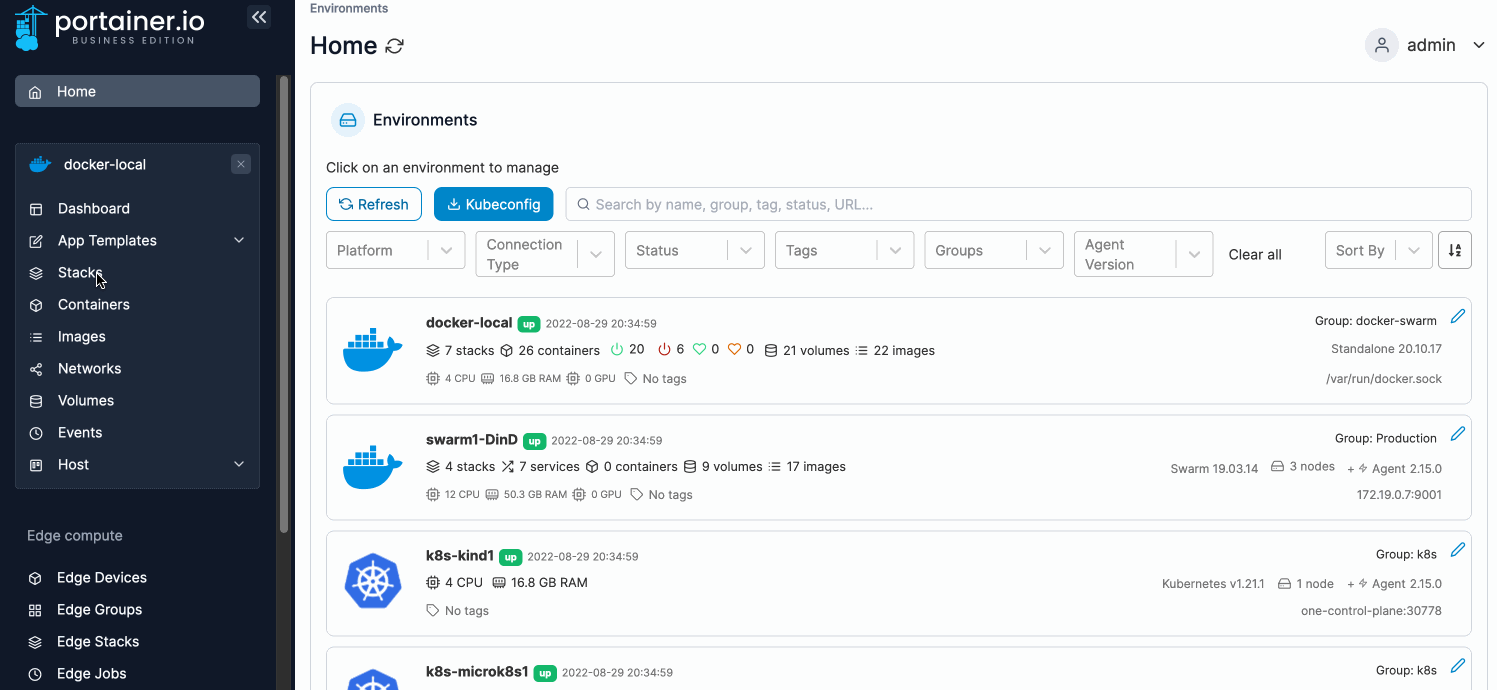Viewport: 1497px width, 690px height.
Task: Collapse the sidebar with the double-chevron
Action: click(x=258, y=17)
